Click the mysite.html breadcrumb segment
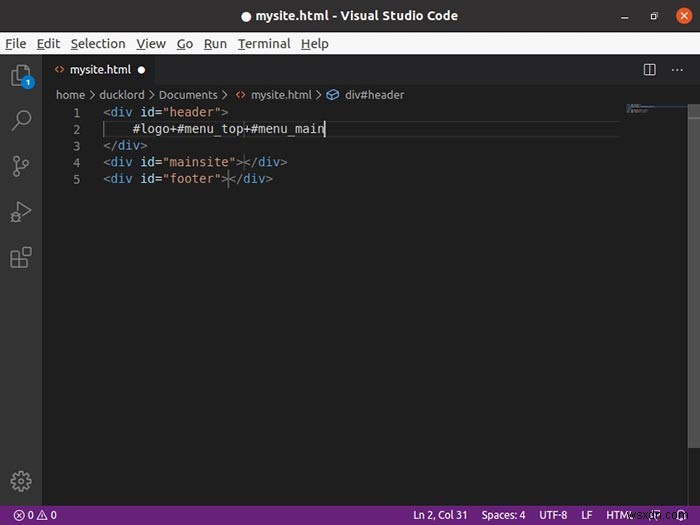700x525 pixels. [281, 95]
